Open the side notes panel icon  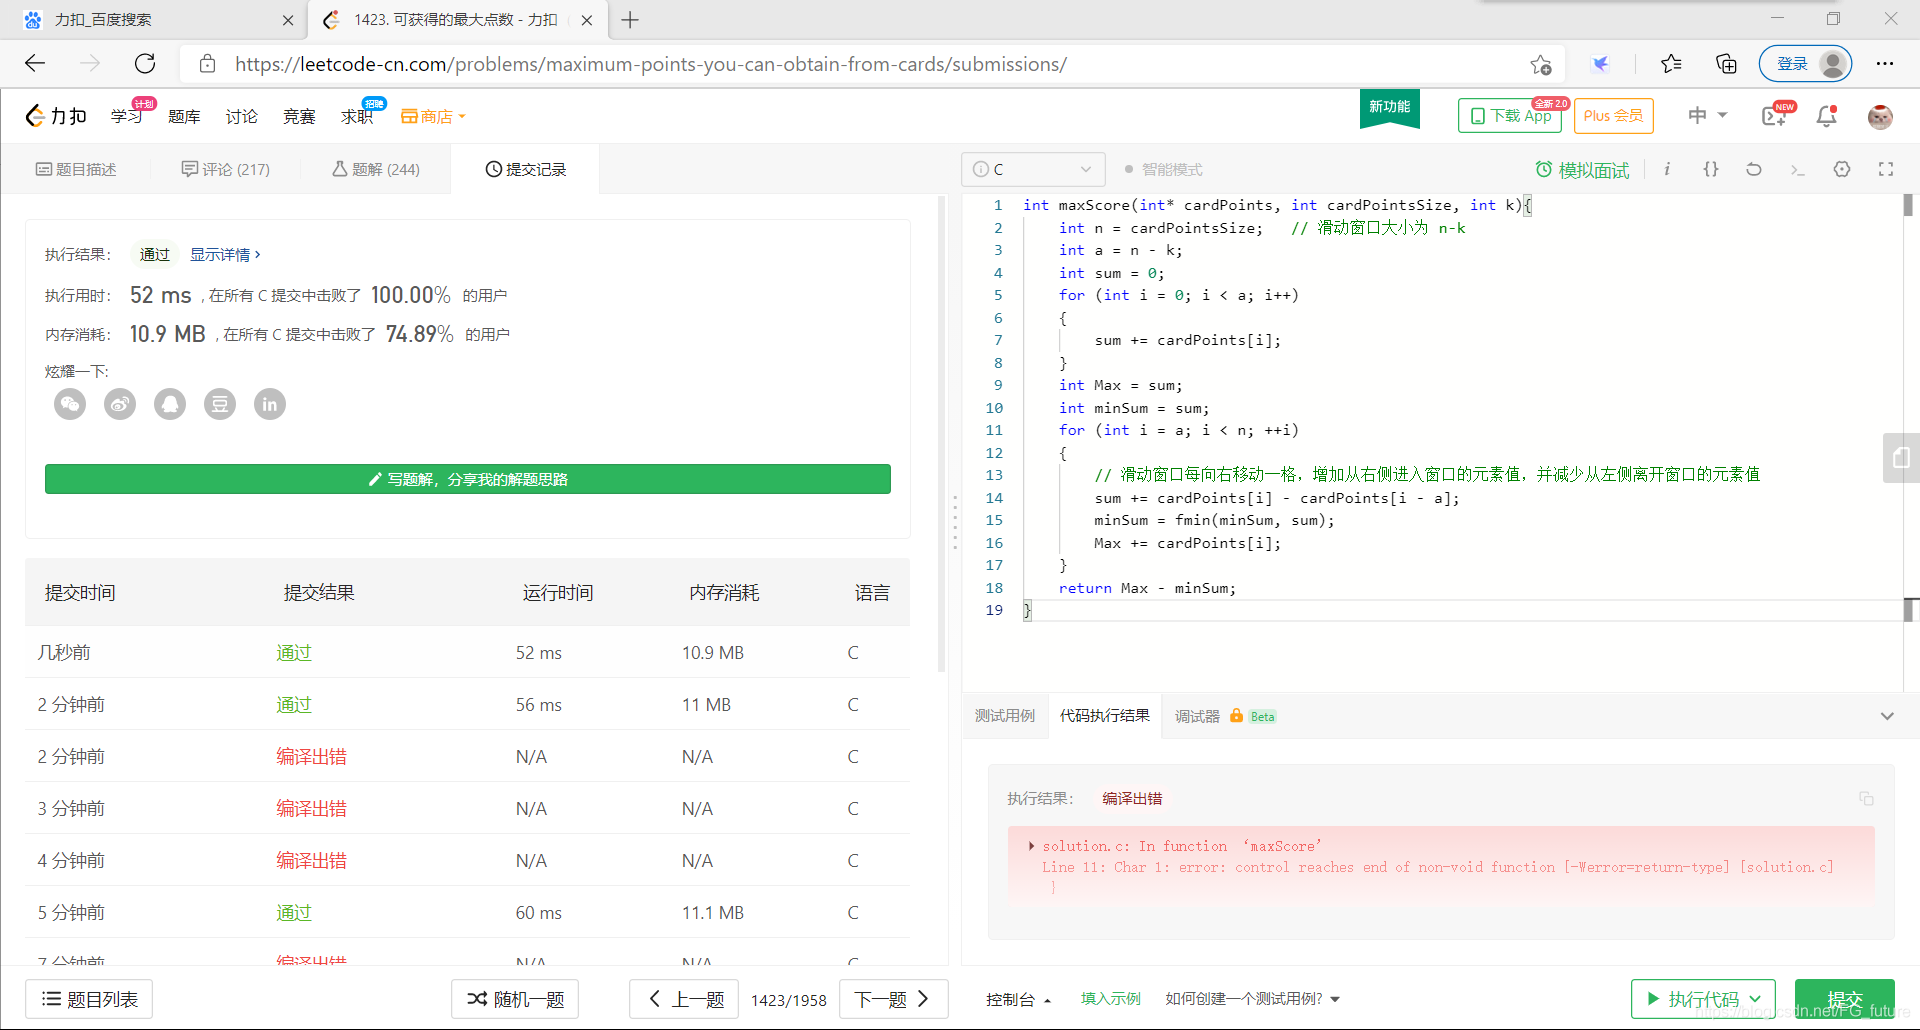tap(1901, 458)
